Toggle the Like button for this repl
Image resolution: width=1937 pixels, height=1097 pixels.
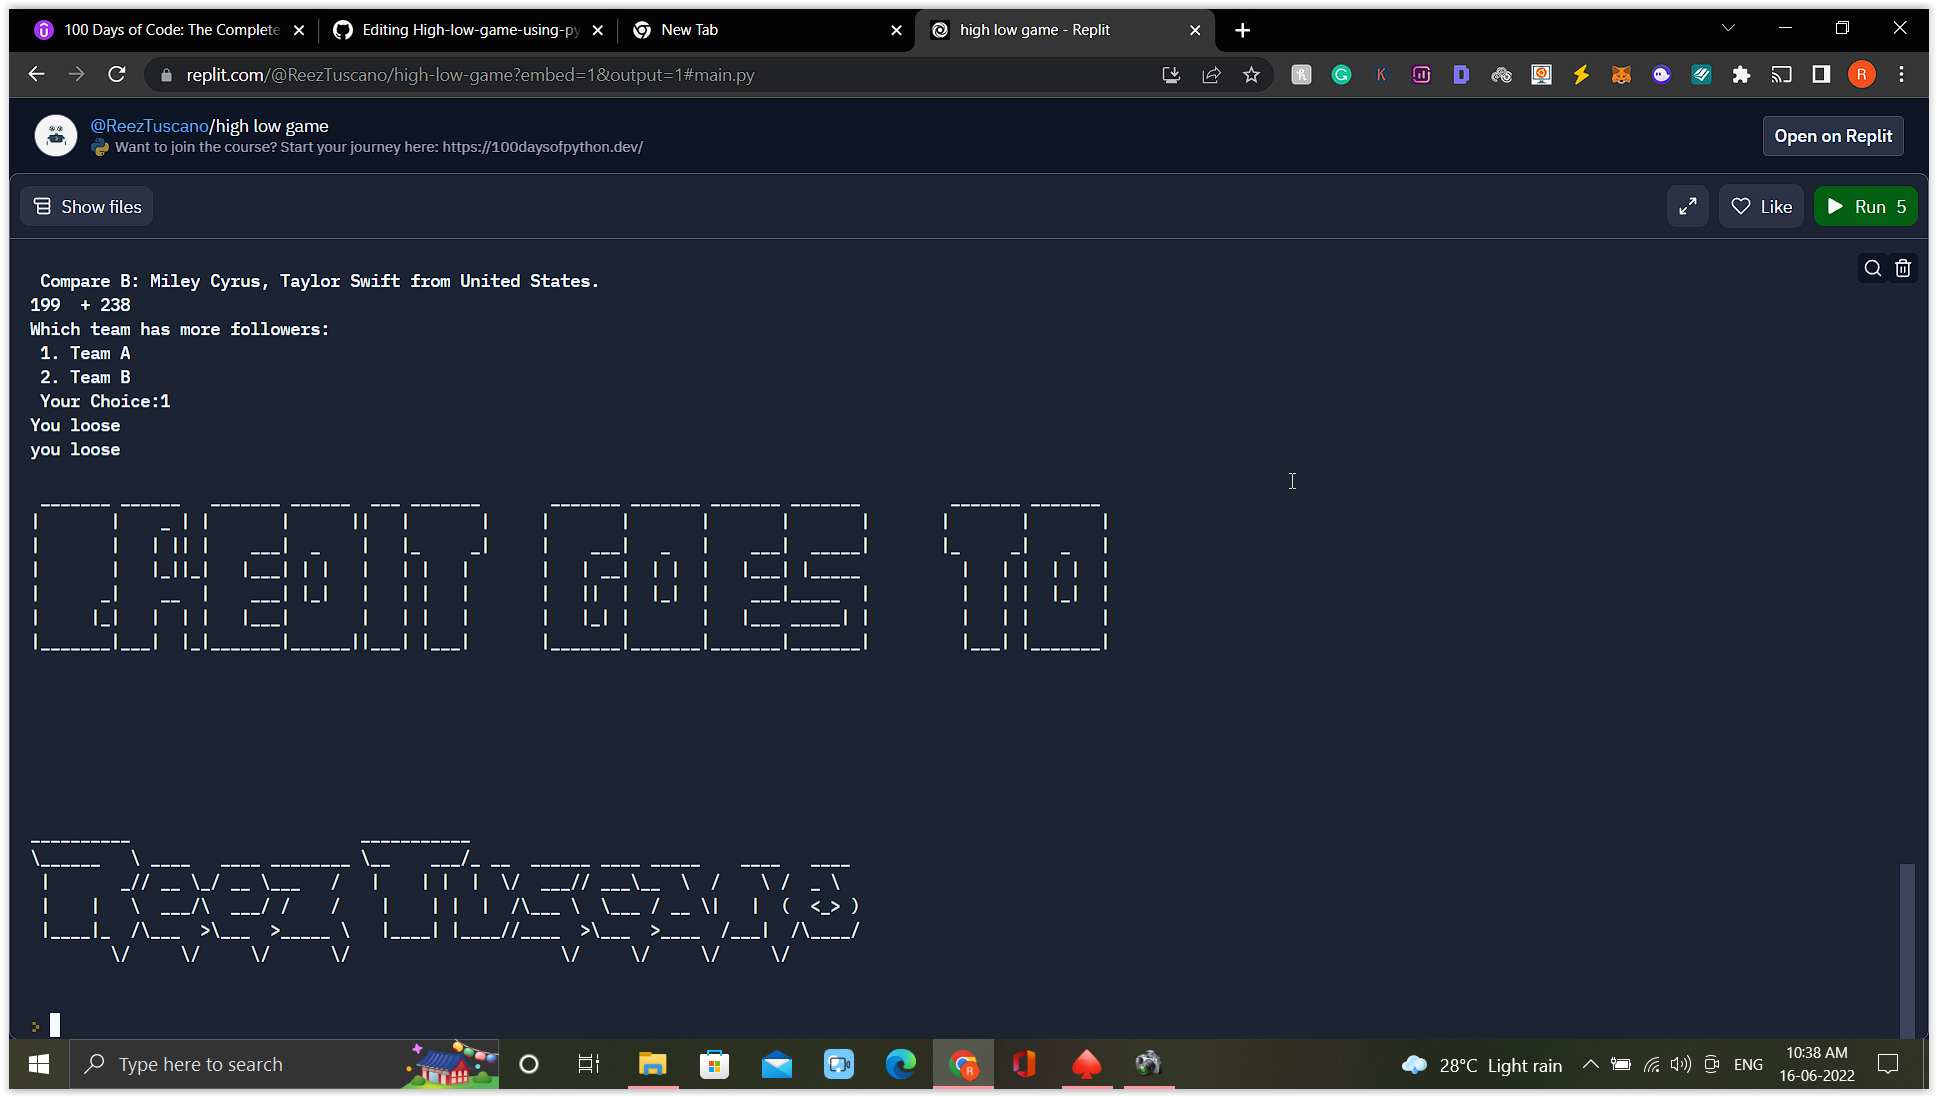(x=1761, y=206)
